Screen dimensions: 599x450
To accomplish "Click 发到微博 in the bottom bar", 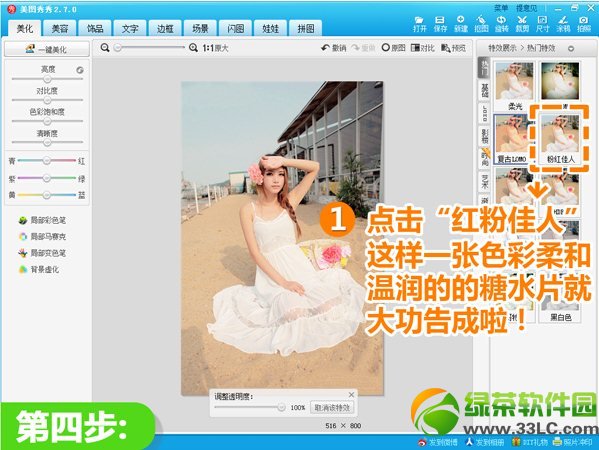I will pyautogui.click(x=438, y=442).
